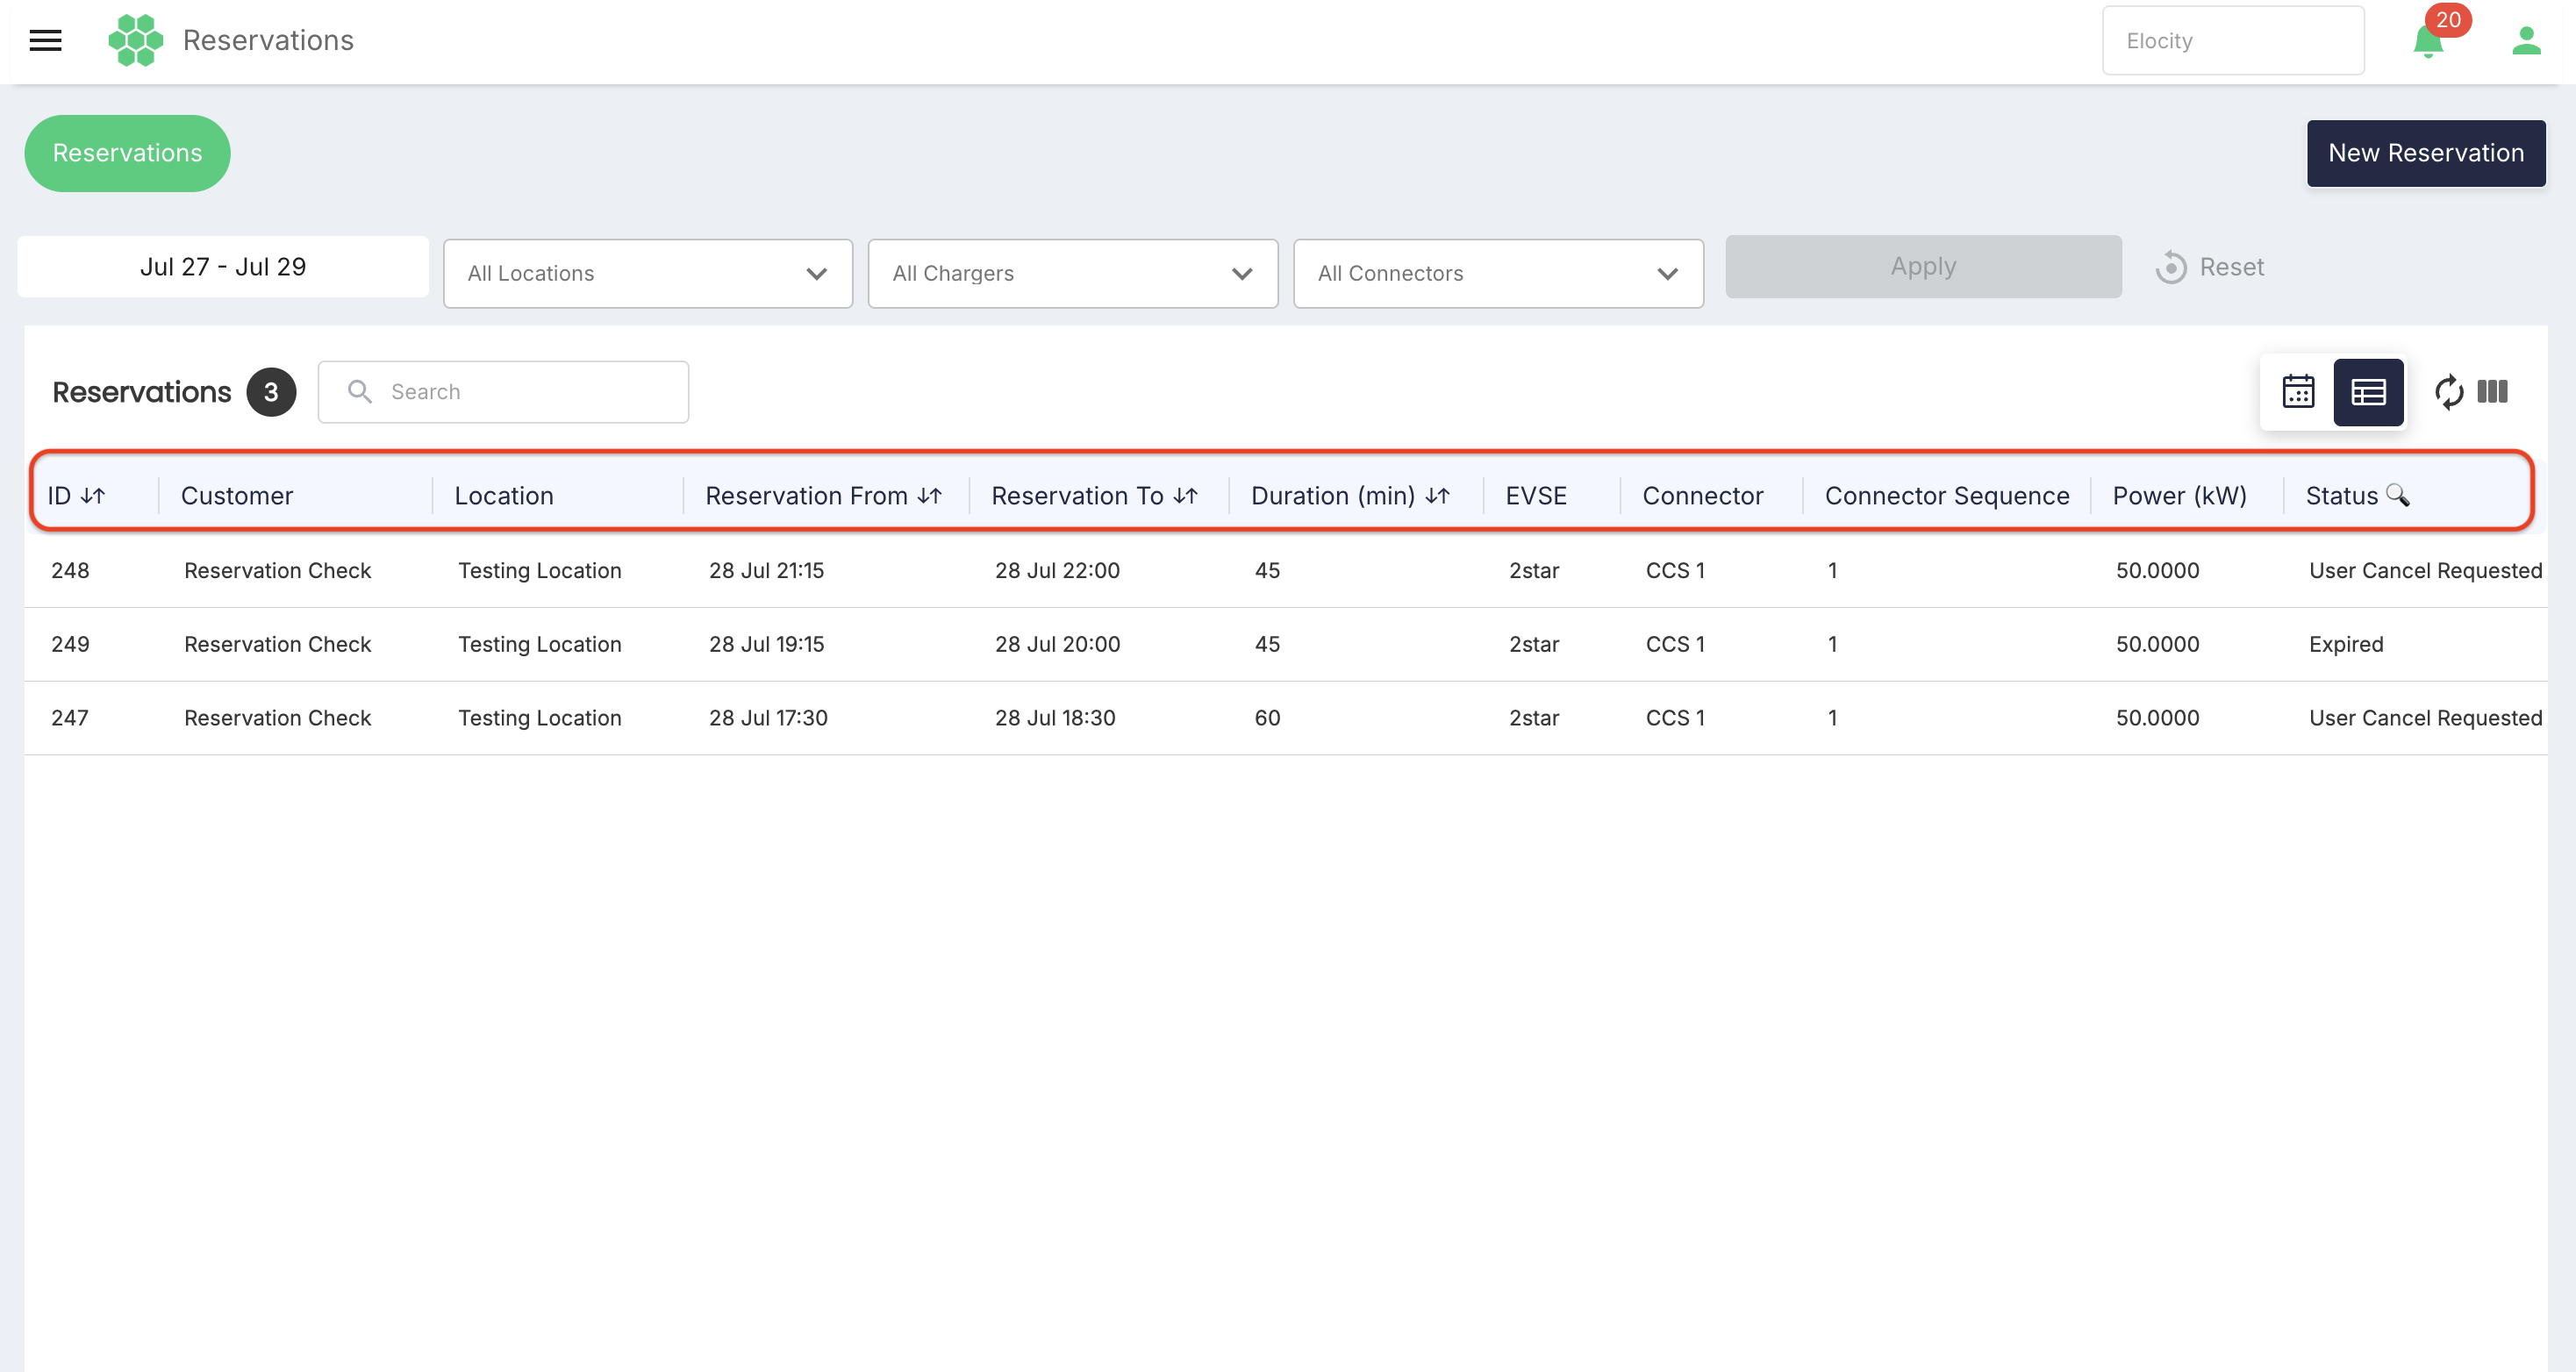Click the EVSE column header
This screenshot has height=1372, width=2576.
click(1536, 496)
